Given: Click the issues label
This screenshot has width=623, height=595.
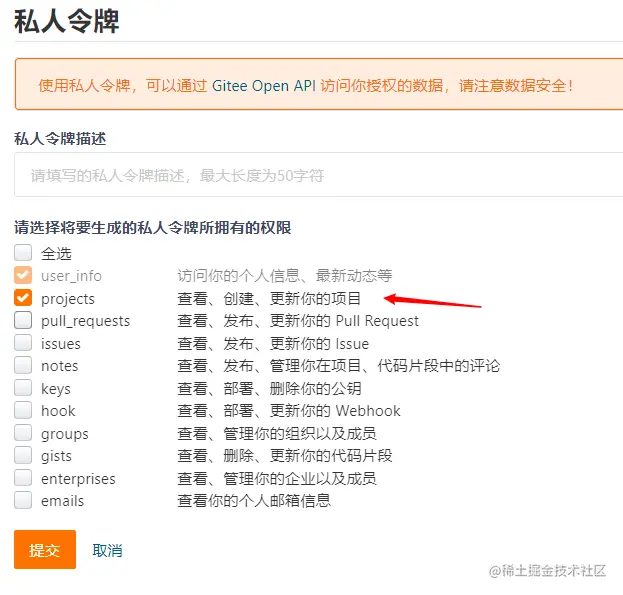Looking at the screenshot, I should 61,344.
